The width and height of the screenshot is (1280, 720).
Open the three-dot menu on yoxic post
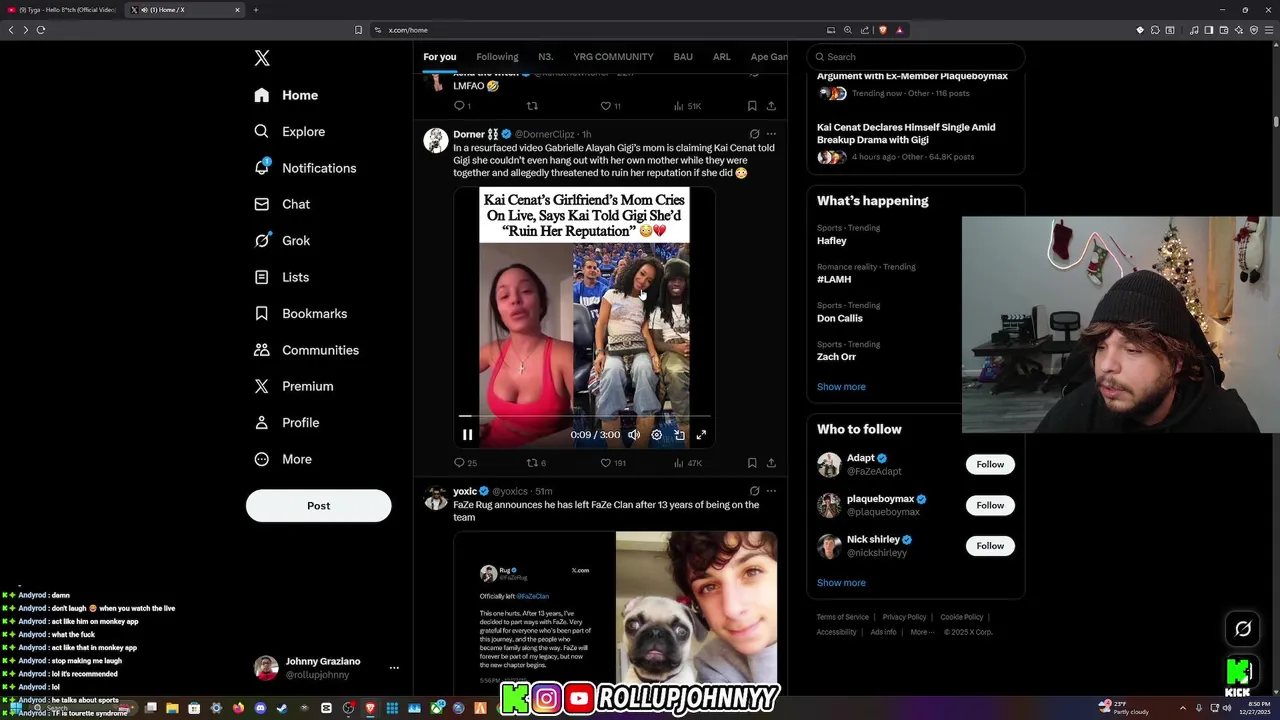tap(771, 491)
